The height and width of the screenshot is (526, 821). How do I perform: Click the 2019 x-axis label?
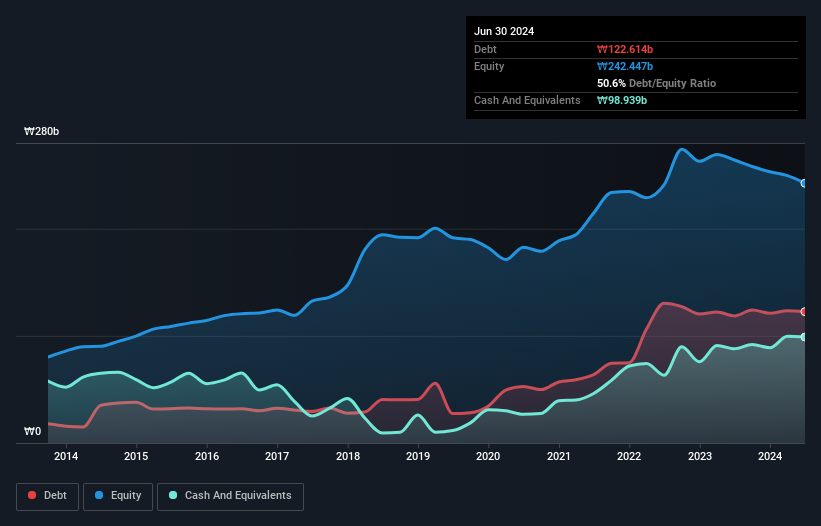418,456
